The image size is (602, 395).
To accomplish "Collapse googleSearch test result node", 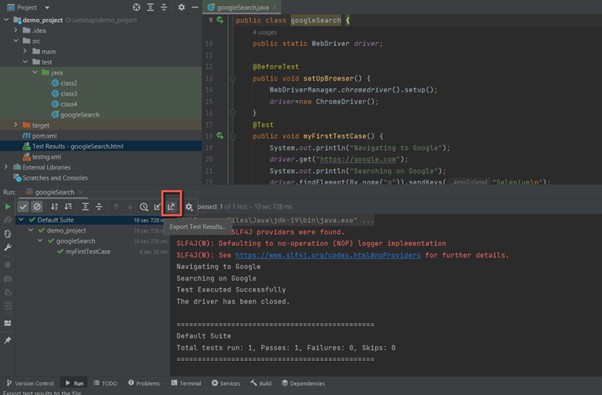I will tap(40, 241).
